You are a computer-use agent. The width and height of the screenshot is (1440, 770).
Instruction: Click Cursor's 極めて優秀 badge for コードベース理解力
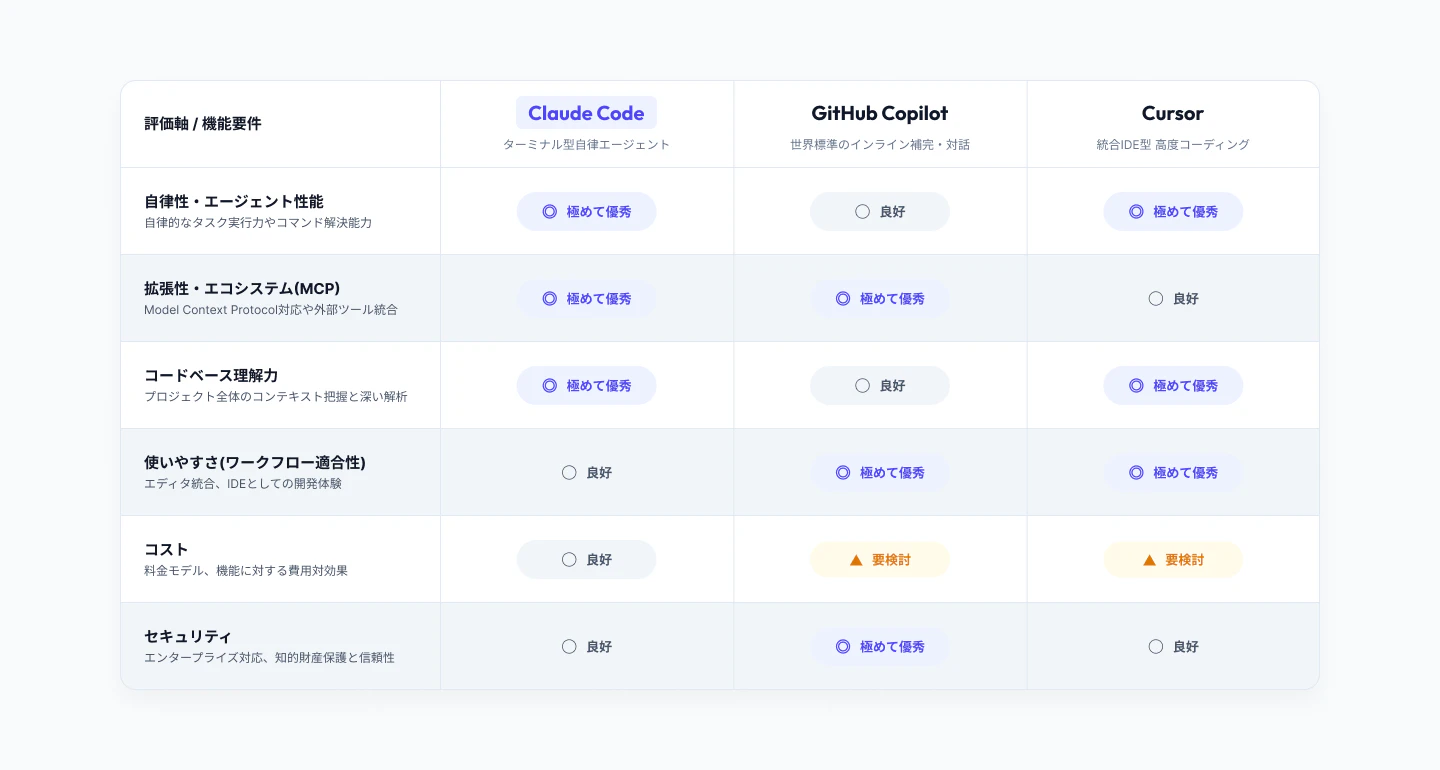point(1173,386)
